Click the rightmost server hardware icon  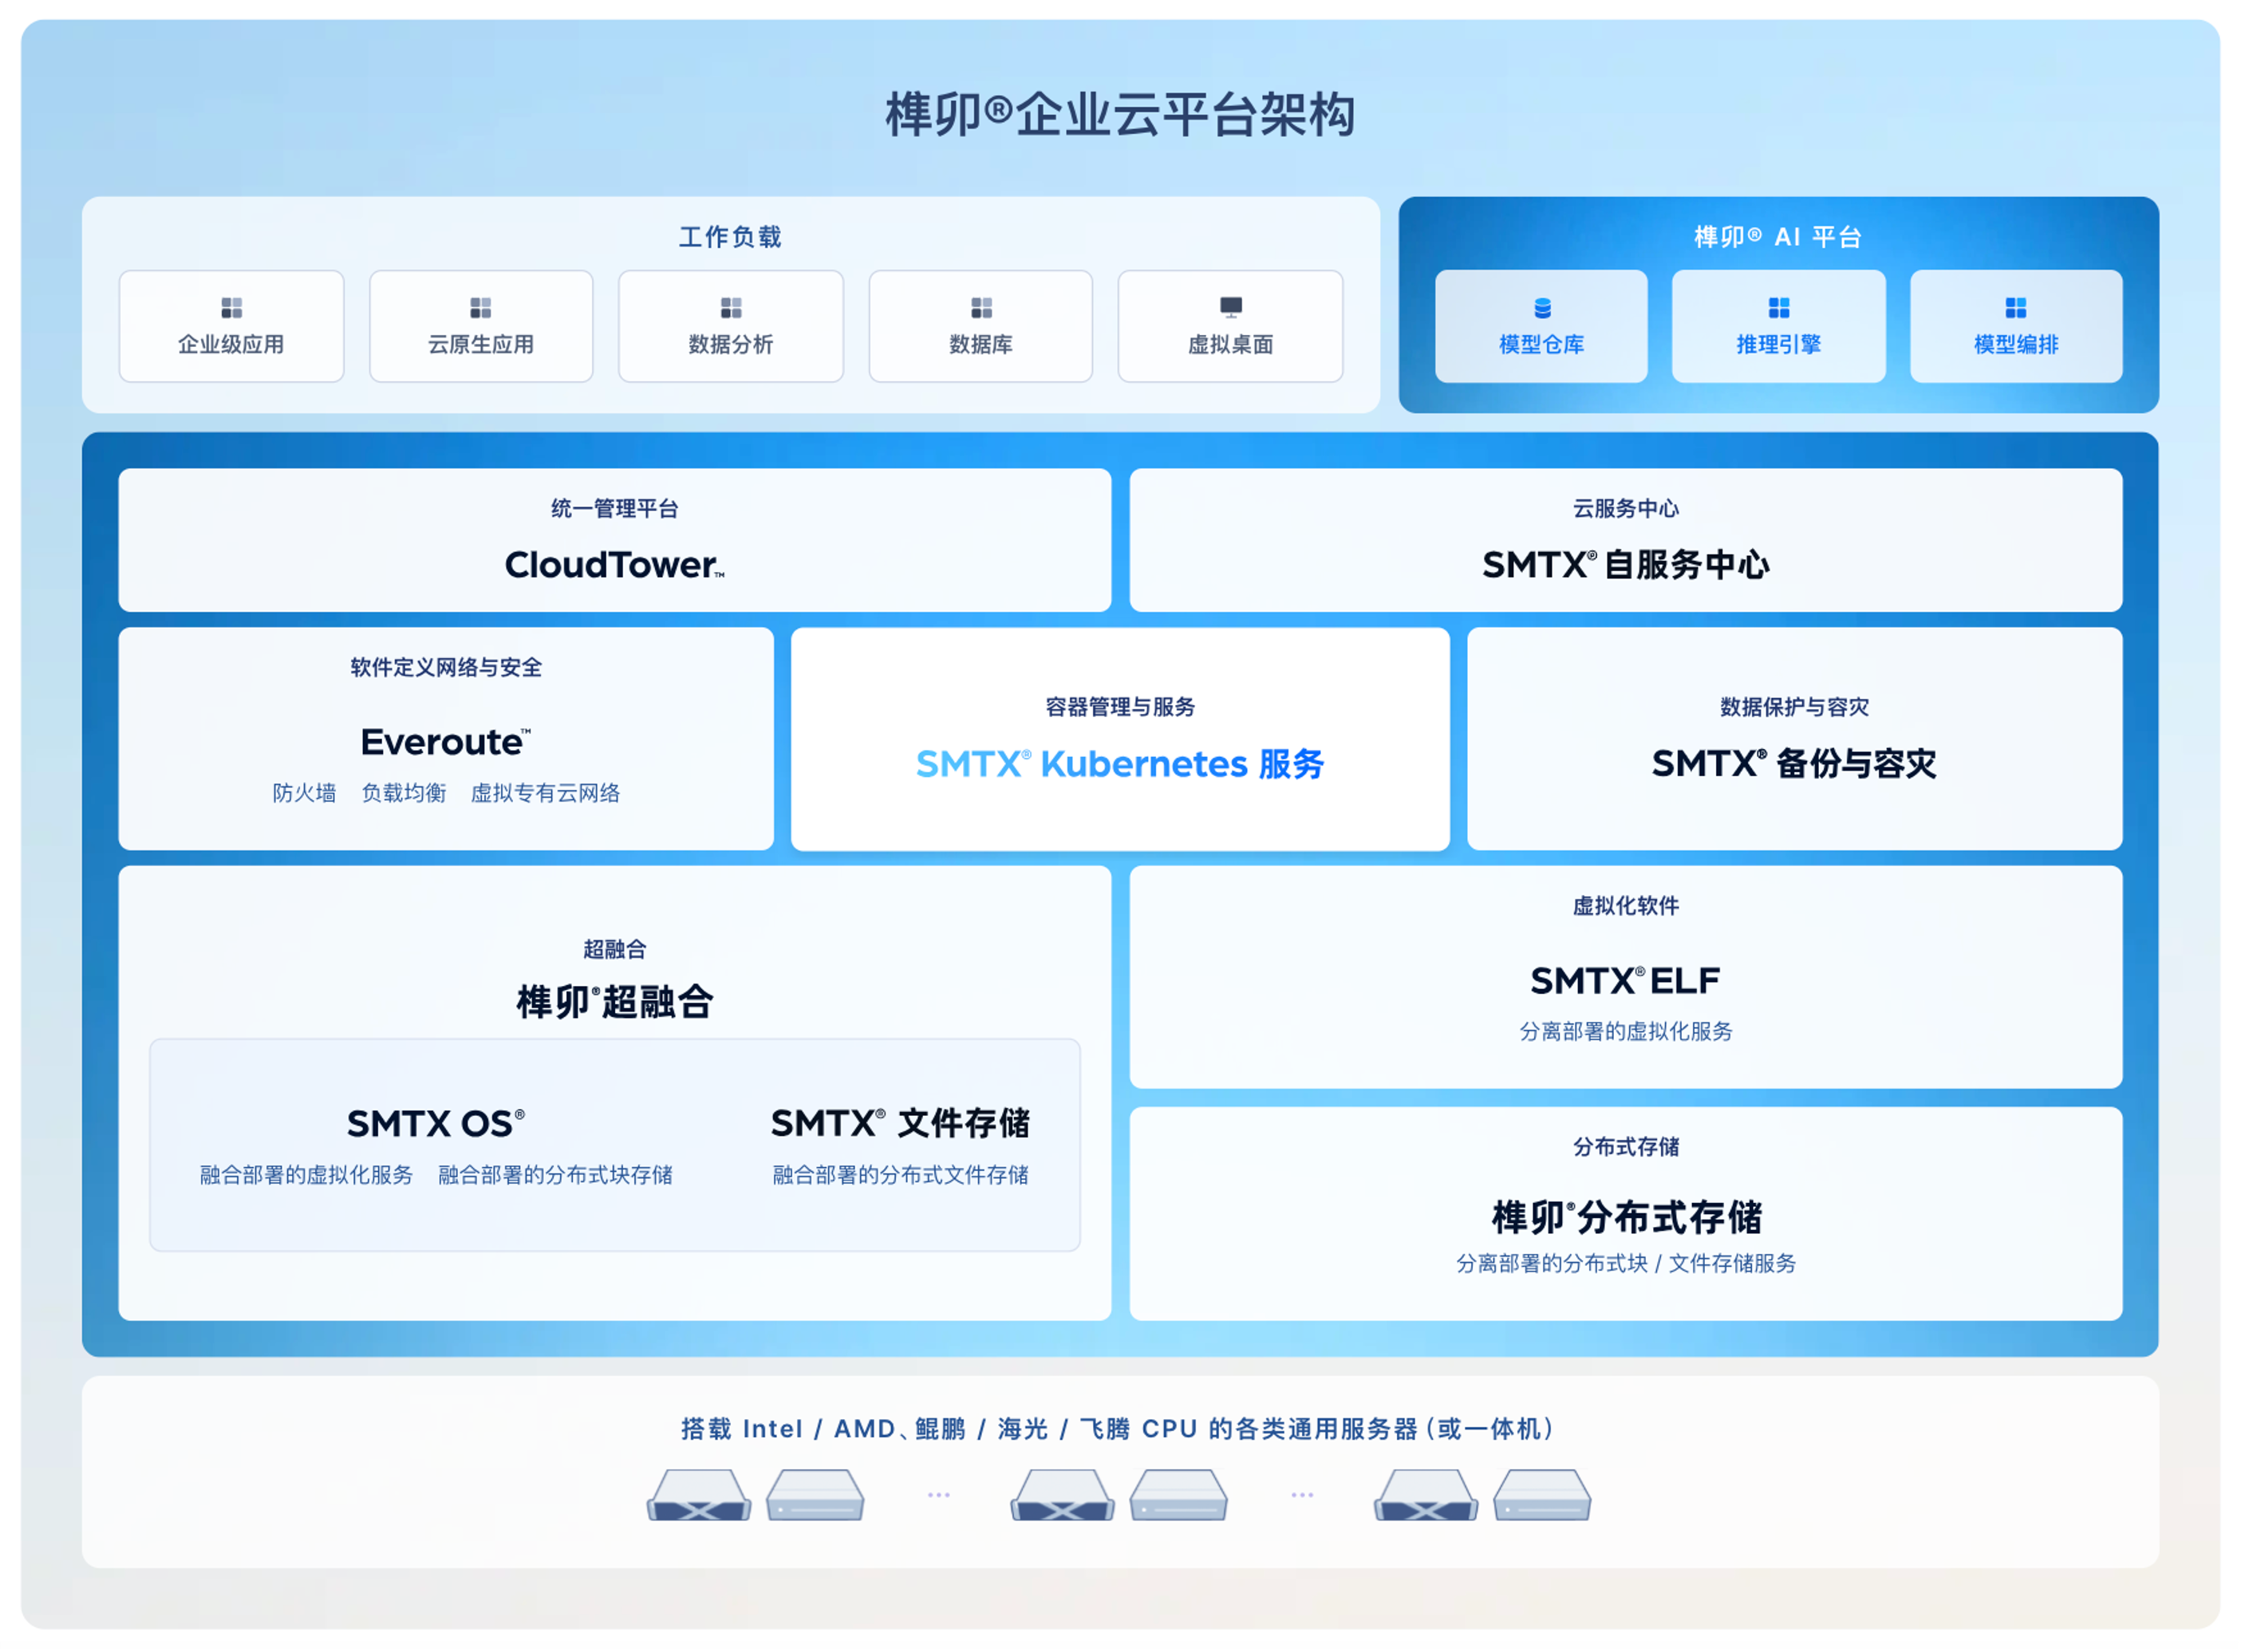coord(1542,1495)
